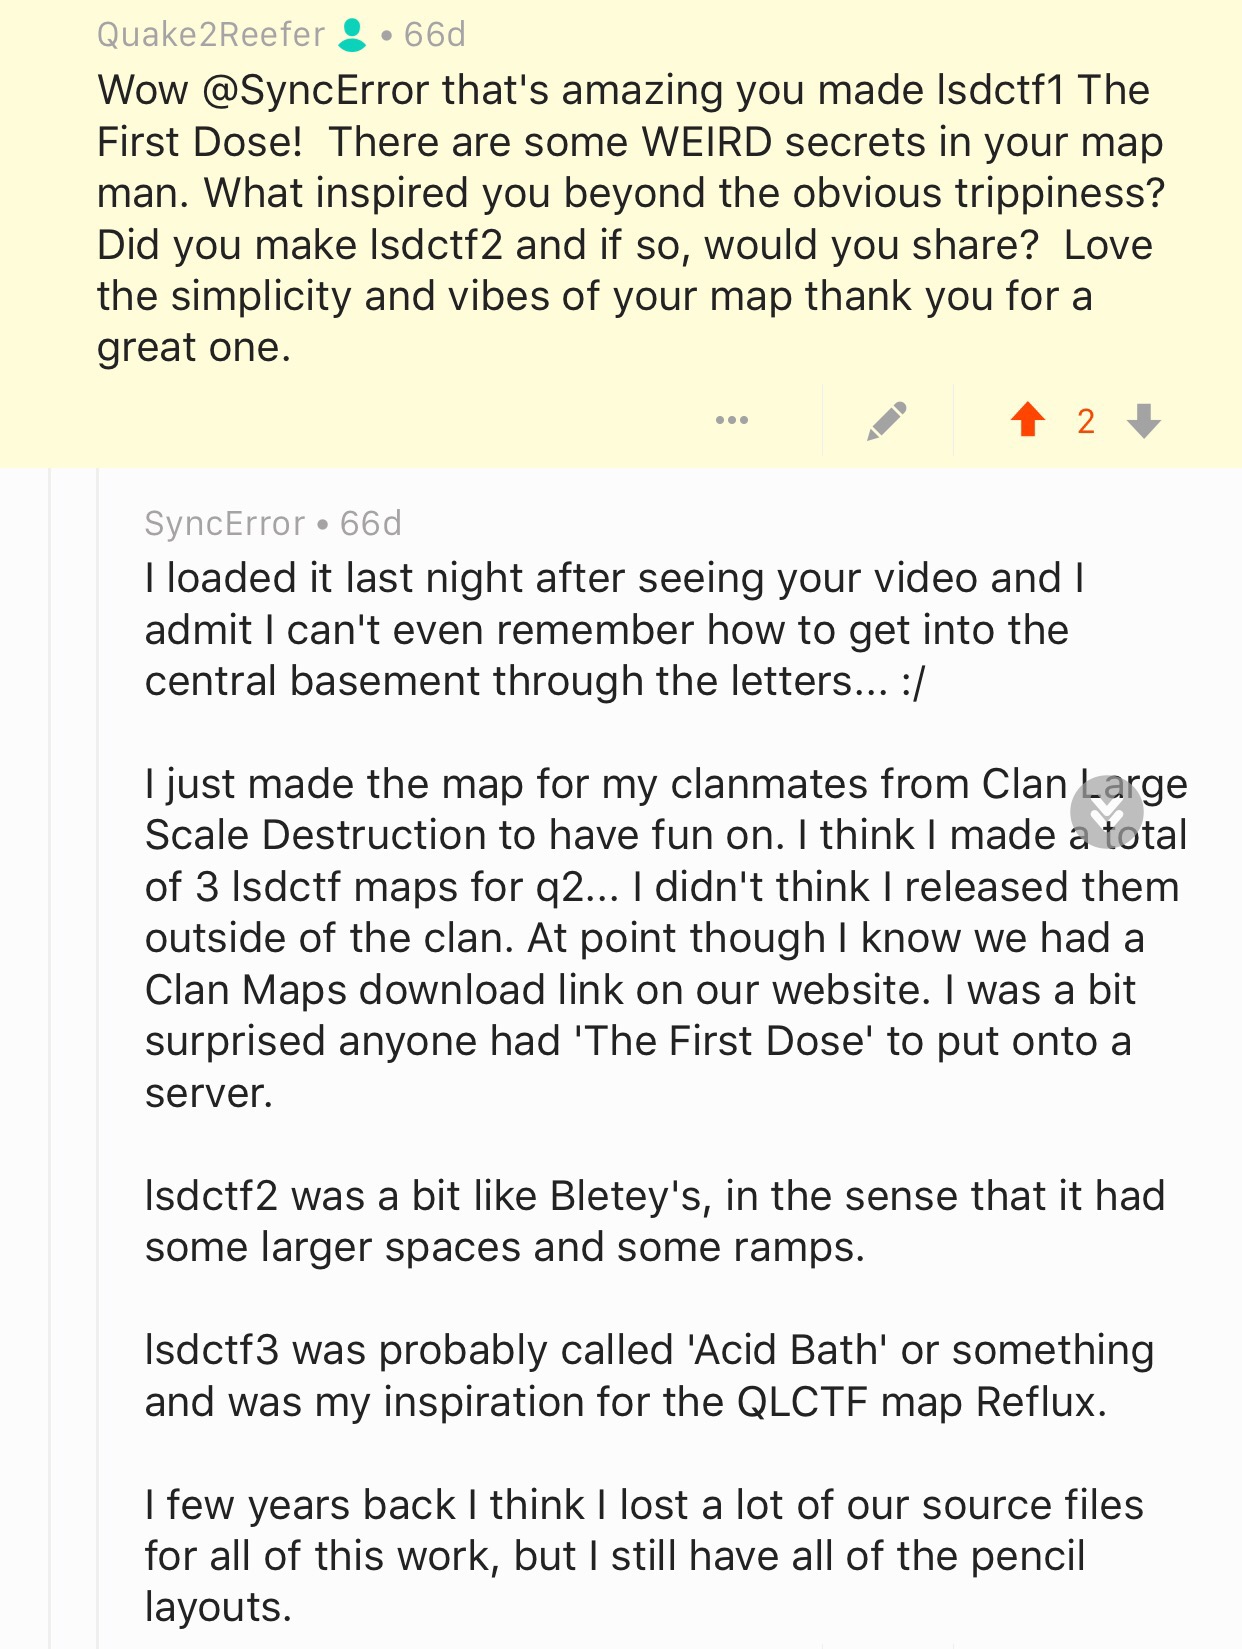Open SyncError's profile from reply header
The image size is (1242, 1649).
(x=224, y=523)
